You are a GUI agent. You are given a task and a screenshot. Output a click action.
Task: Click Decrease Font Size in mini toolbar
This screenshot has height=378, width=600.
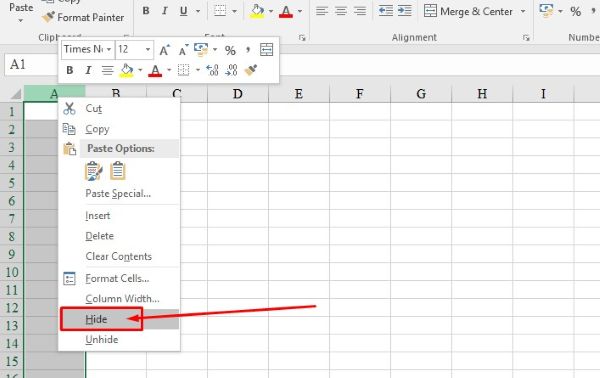coord(183,50)
